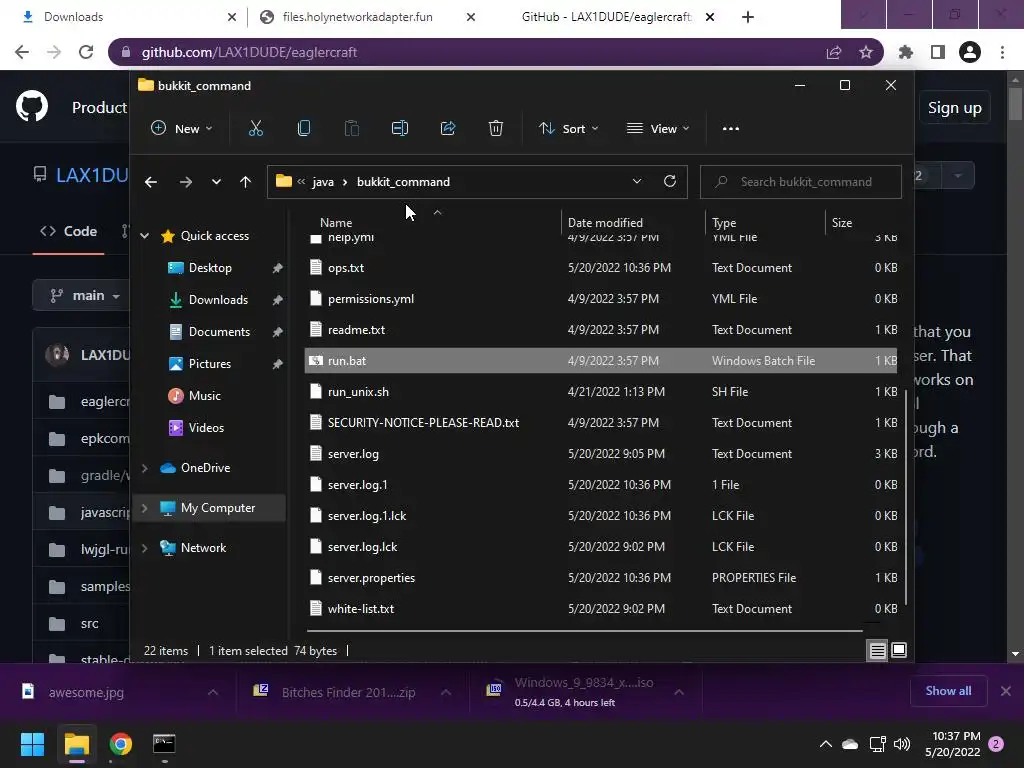The image size is (1024, 768).
Task: Sort files by Date modified column
Action: 605,223
